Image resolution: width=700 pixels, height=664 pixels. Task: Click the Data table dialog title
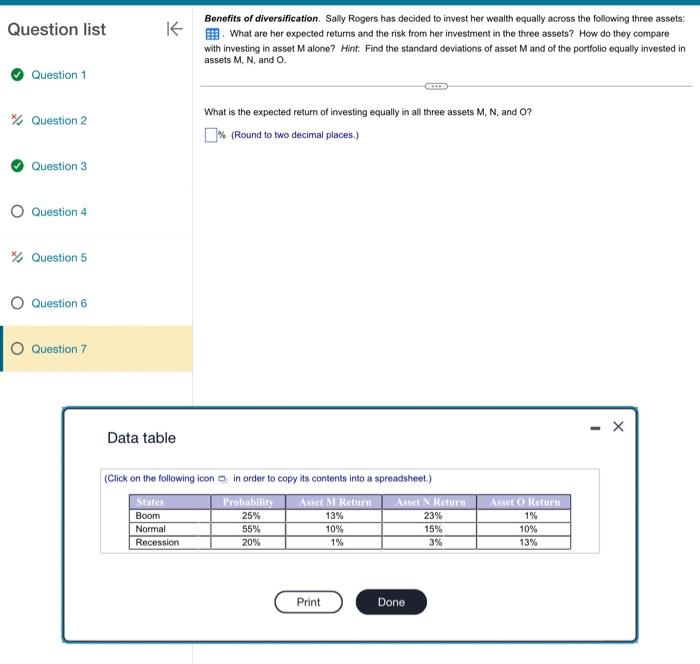[142, 438]
